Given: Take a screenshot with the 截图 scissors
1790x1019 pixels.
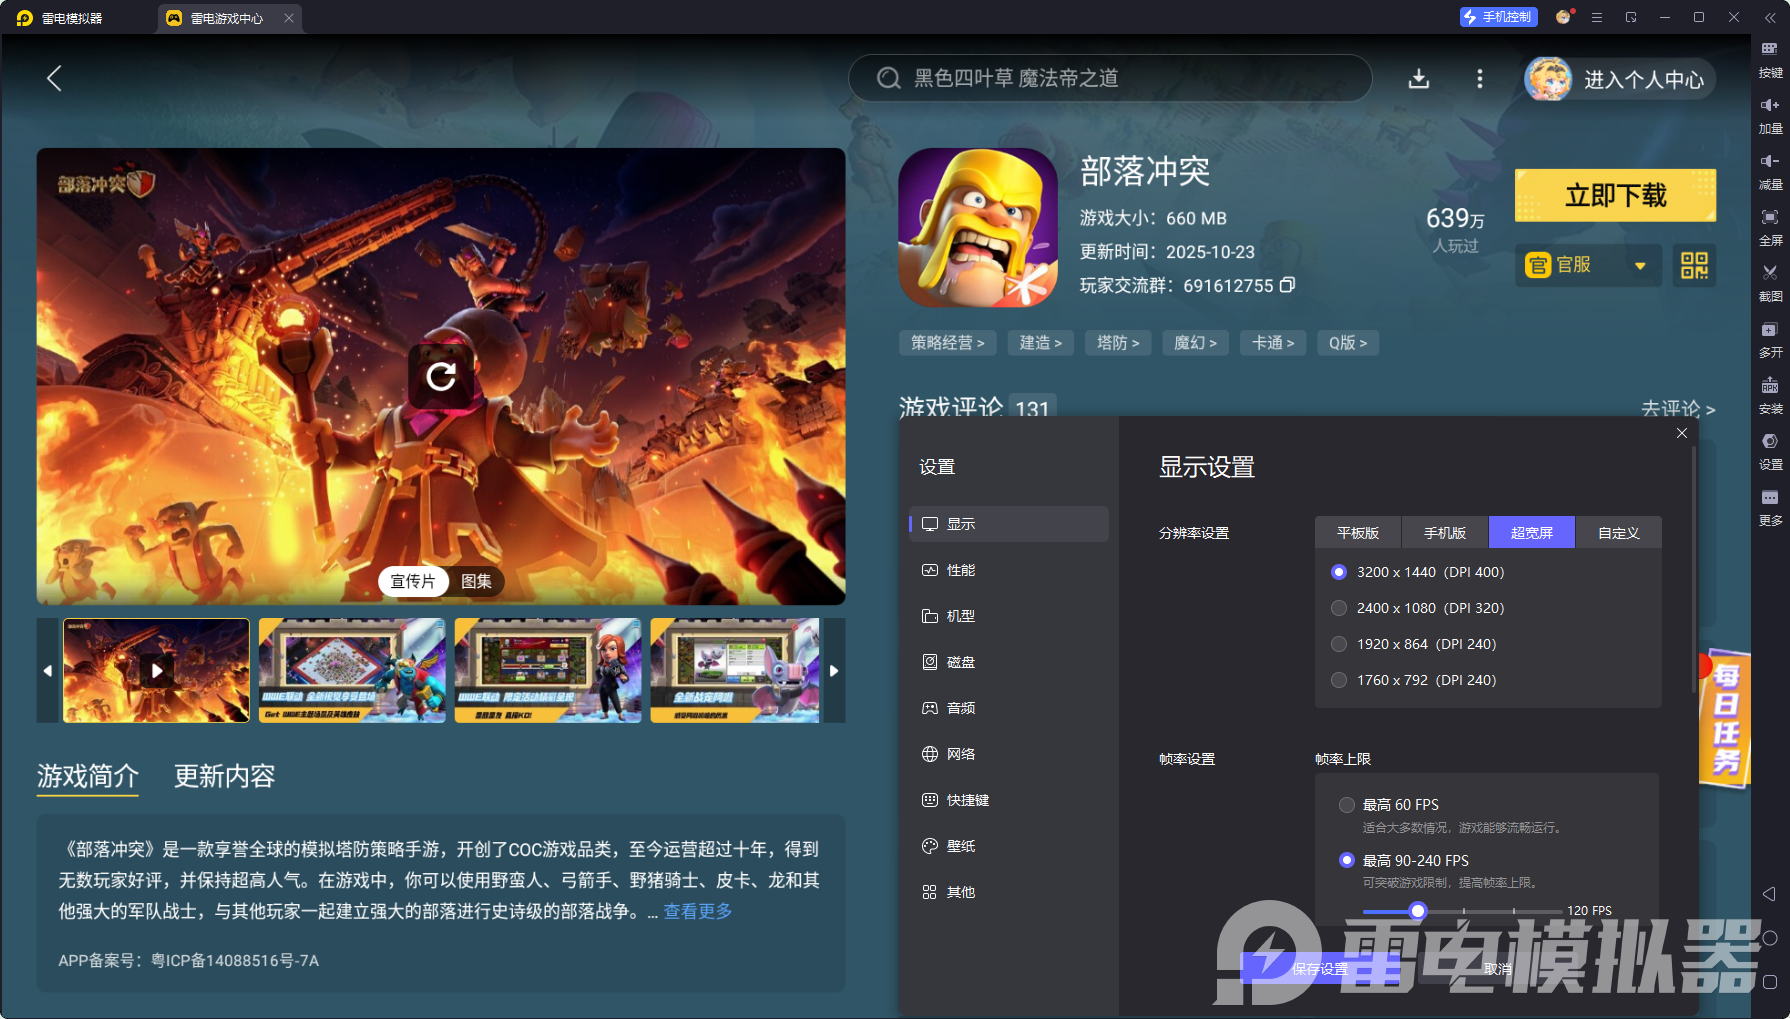Looking at the screenshot, I should coord(1770,282).
